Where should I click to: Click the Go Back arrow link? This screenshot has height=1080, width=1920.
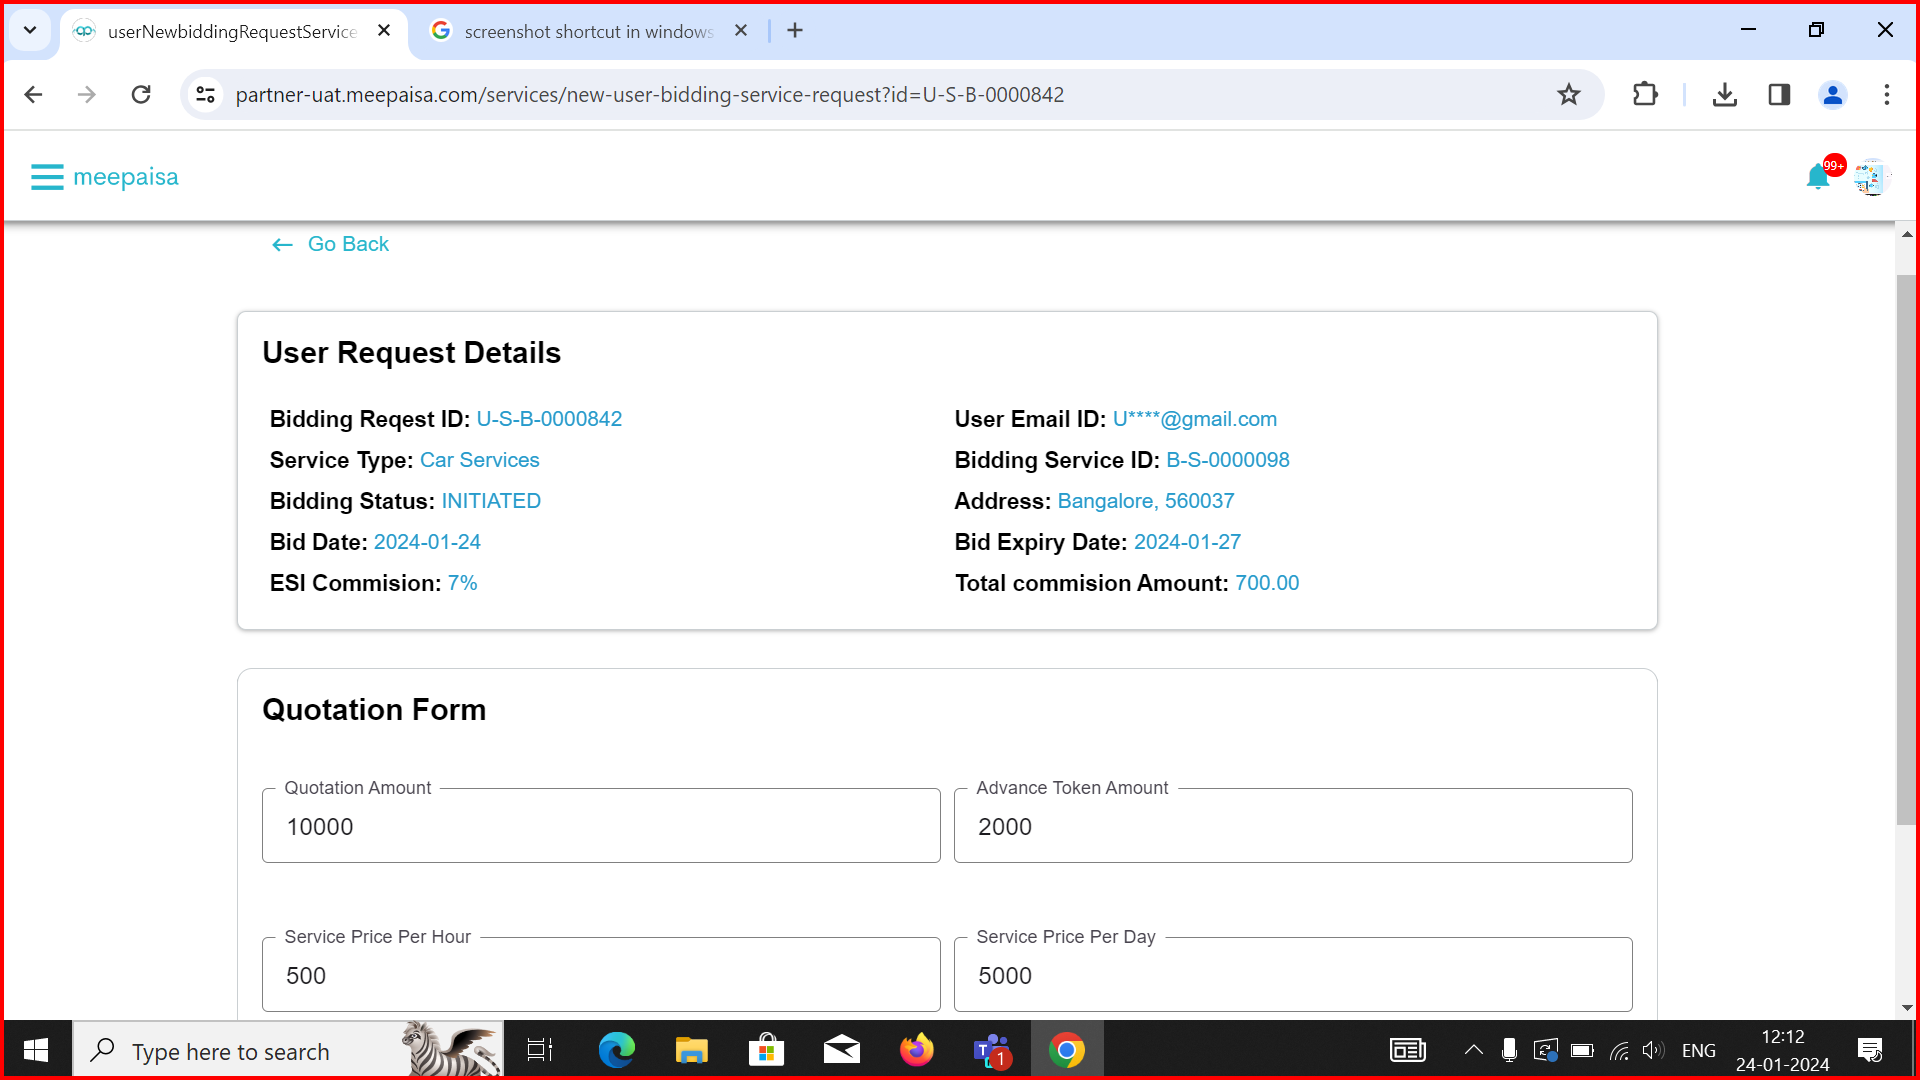tap(330, 244)
